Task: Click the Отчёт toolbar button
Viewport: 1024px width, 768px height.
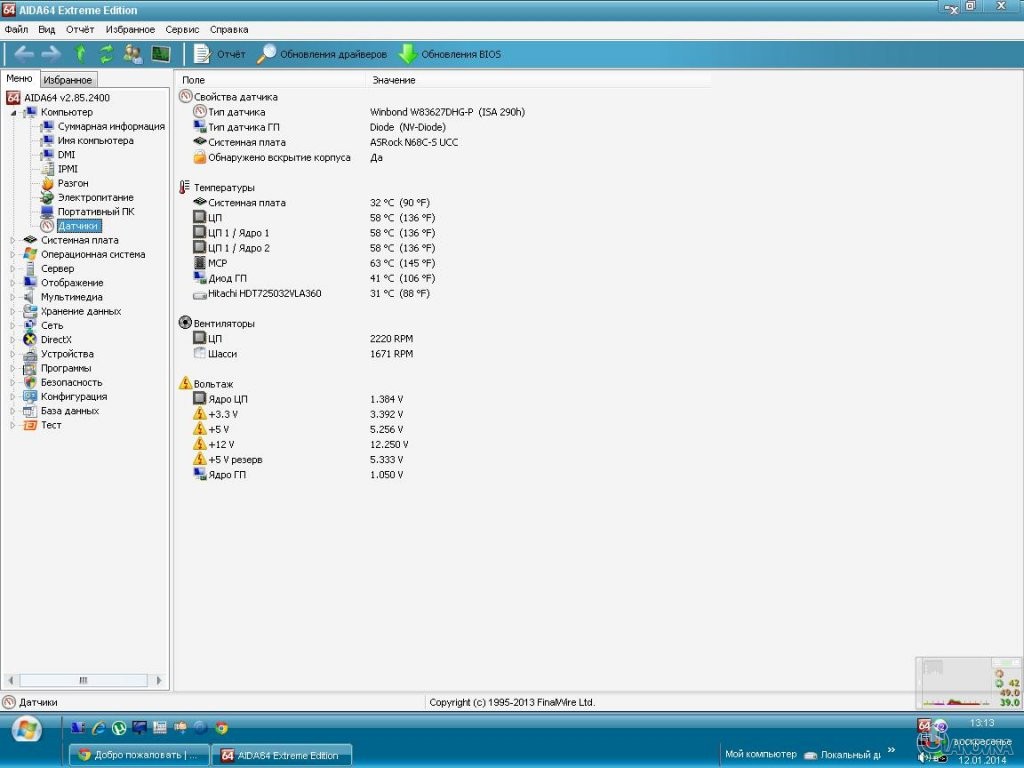Action: 220,54
